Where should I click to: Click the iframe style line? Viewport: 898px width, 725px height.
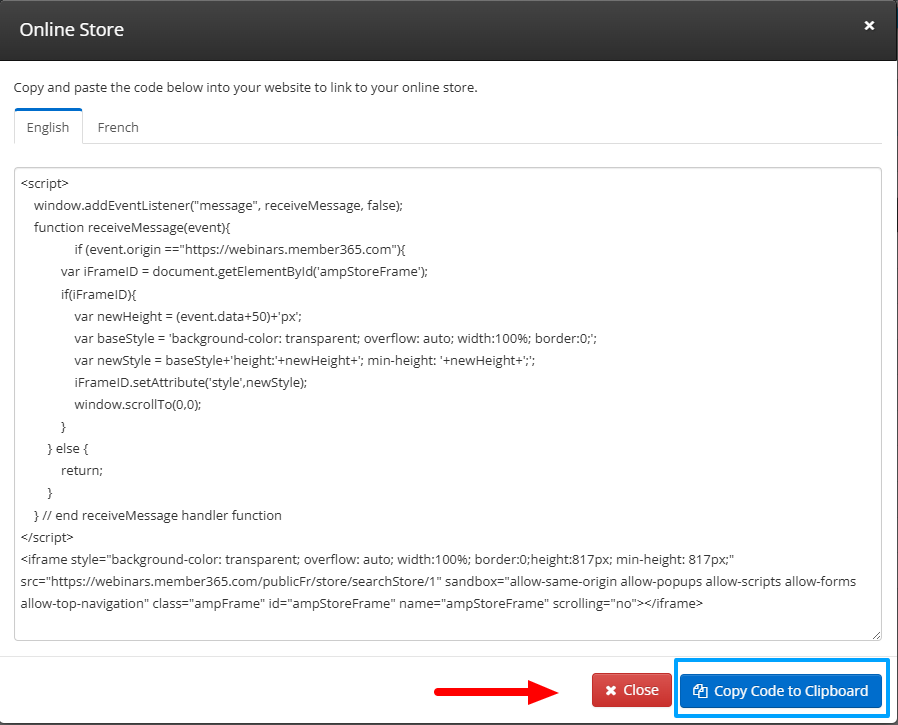[x=377, y=559]
